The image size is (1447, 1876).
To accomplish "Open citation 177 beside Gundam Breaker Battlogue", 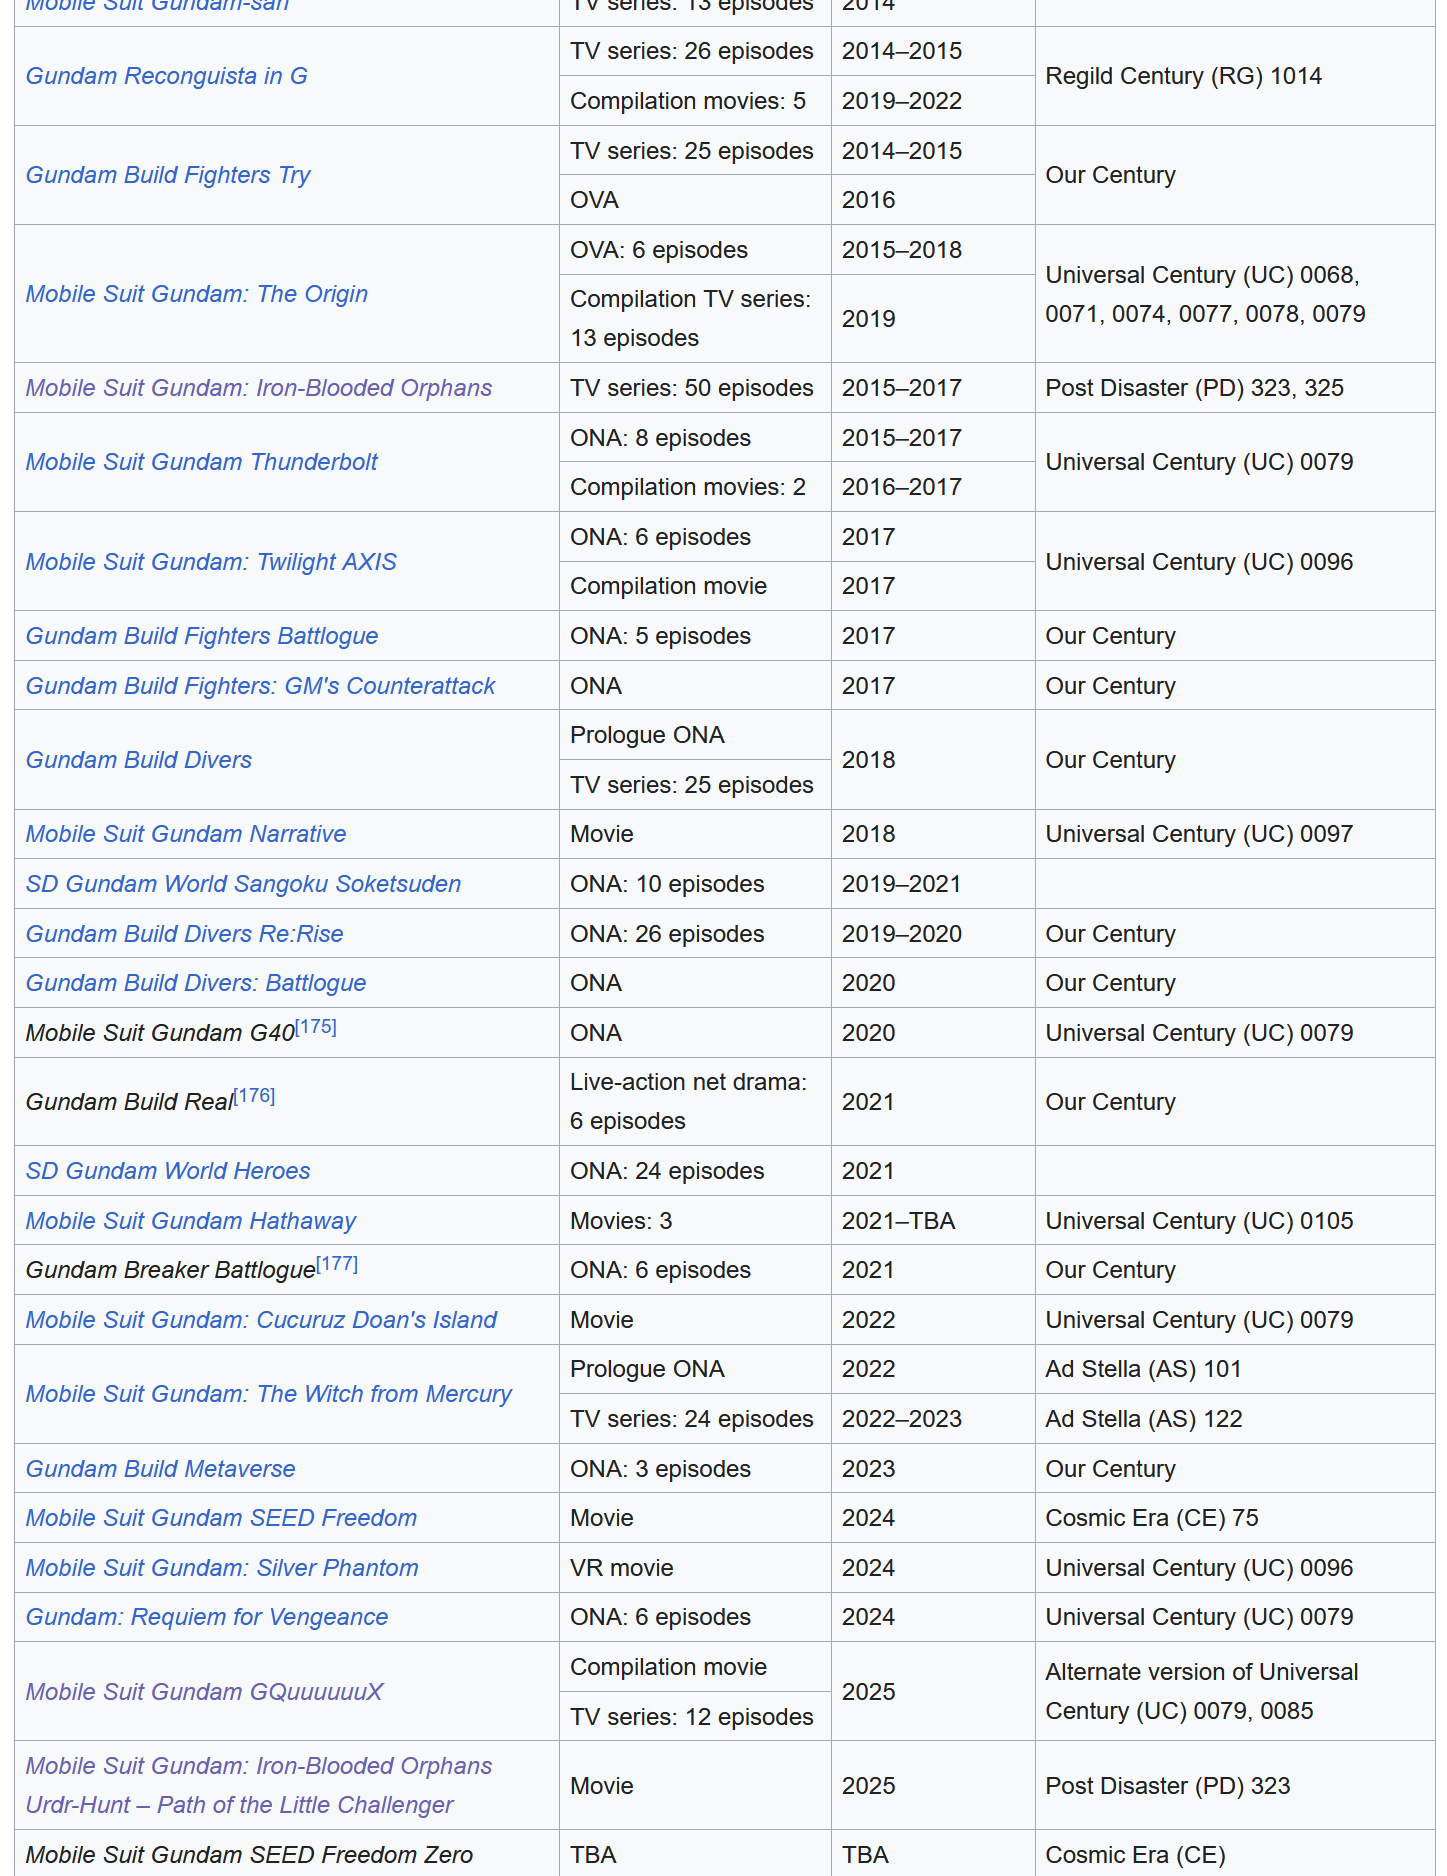I will click(337, 1264).
